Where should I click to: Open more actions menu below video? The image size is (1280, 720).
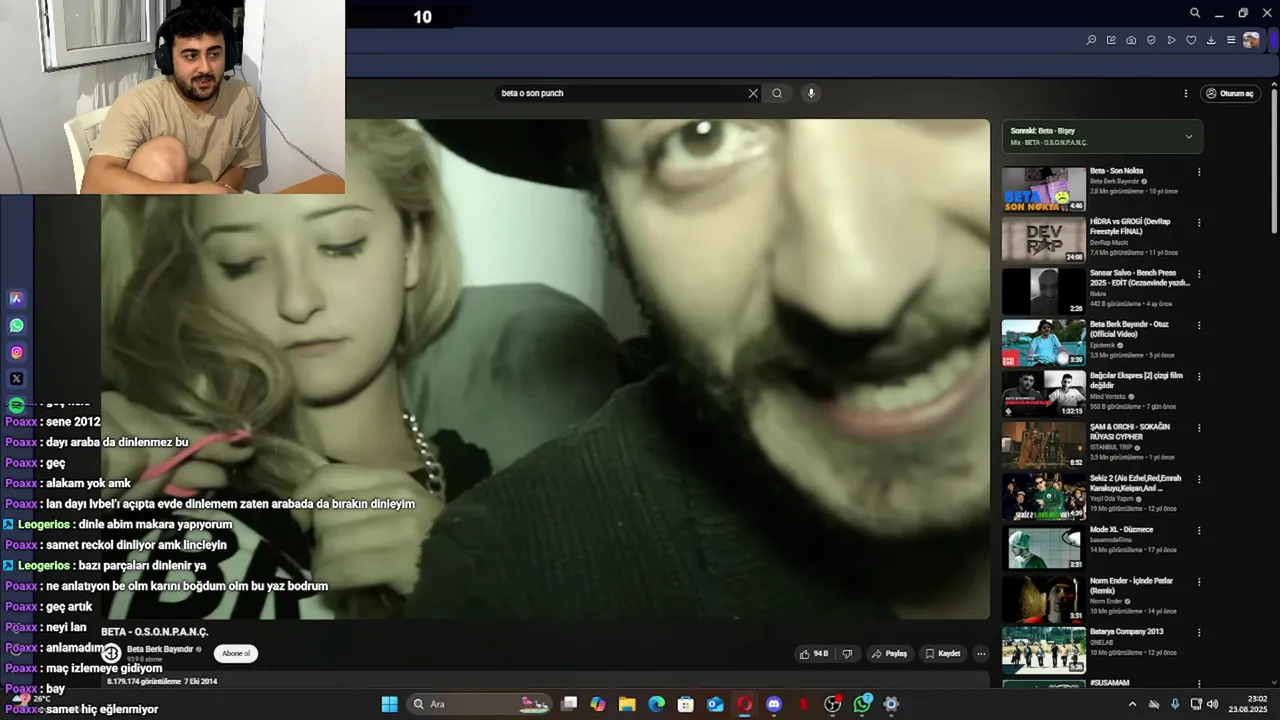coord(981,654)
